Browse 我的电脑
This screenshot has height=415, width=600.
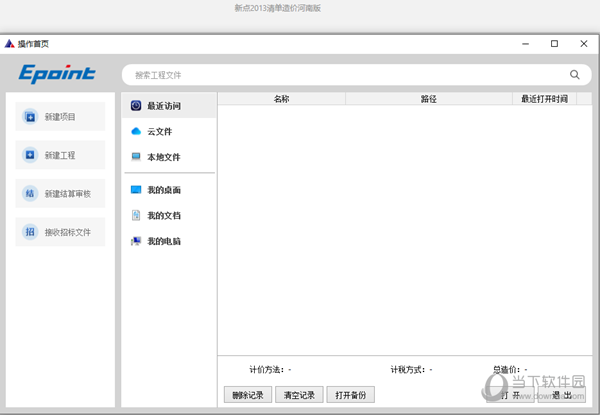pyautogui.click(x=169, y=241)
